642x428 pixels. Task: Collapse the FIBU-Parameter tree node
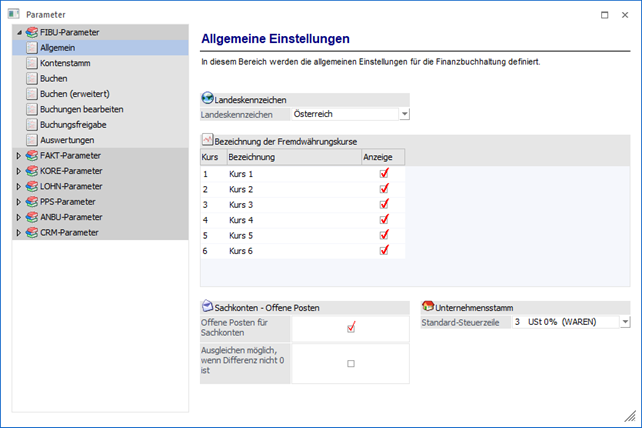click(x=18, y=33)
